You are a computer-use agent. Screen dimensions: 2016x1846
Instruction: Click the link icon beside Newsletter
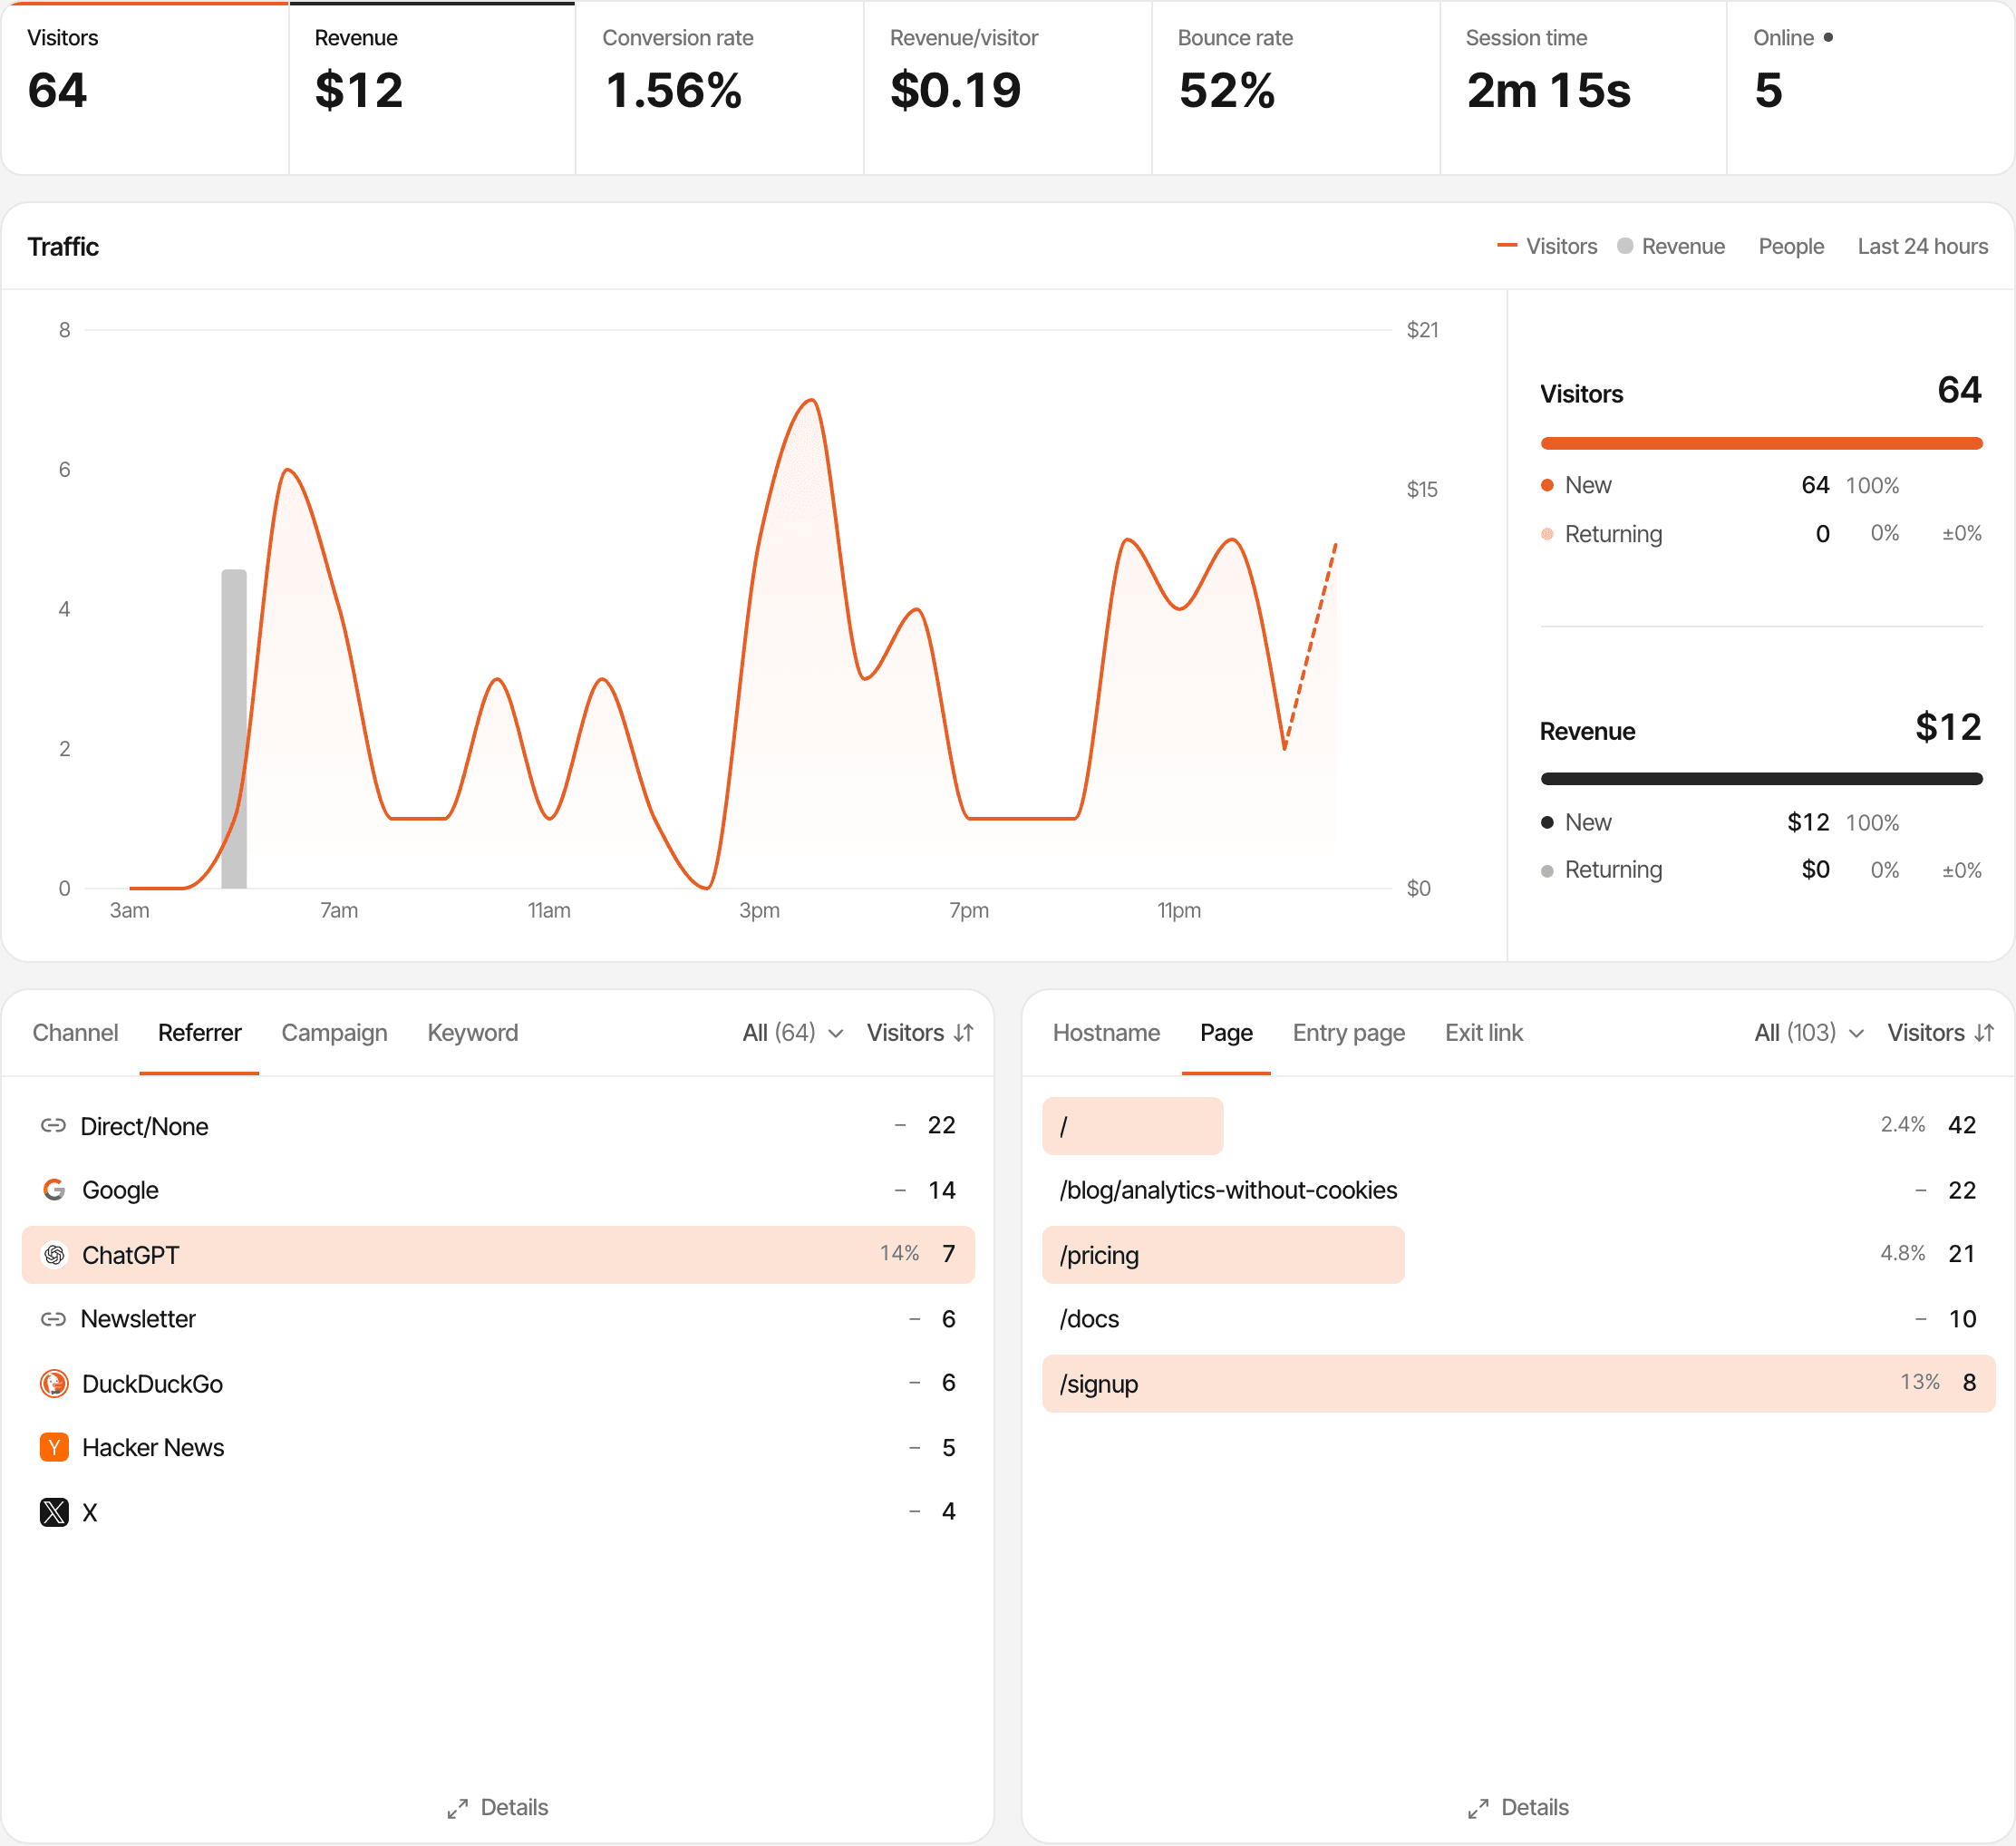click(x=53, y=1319)
